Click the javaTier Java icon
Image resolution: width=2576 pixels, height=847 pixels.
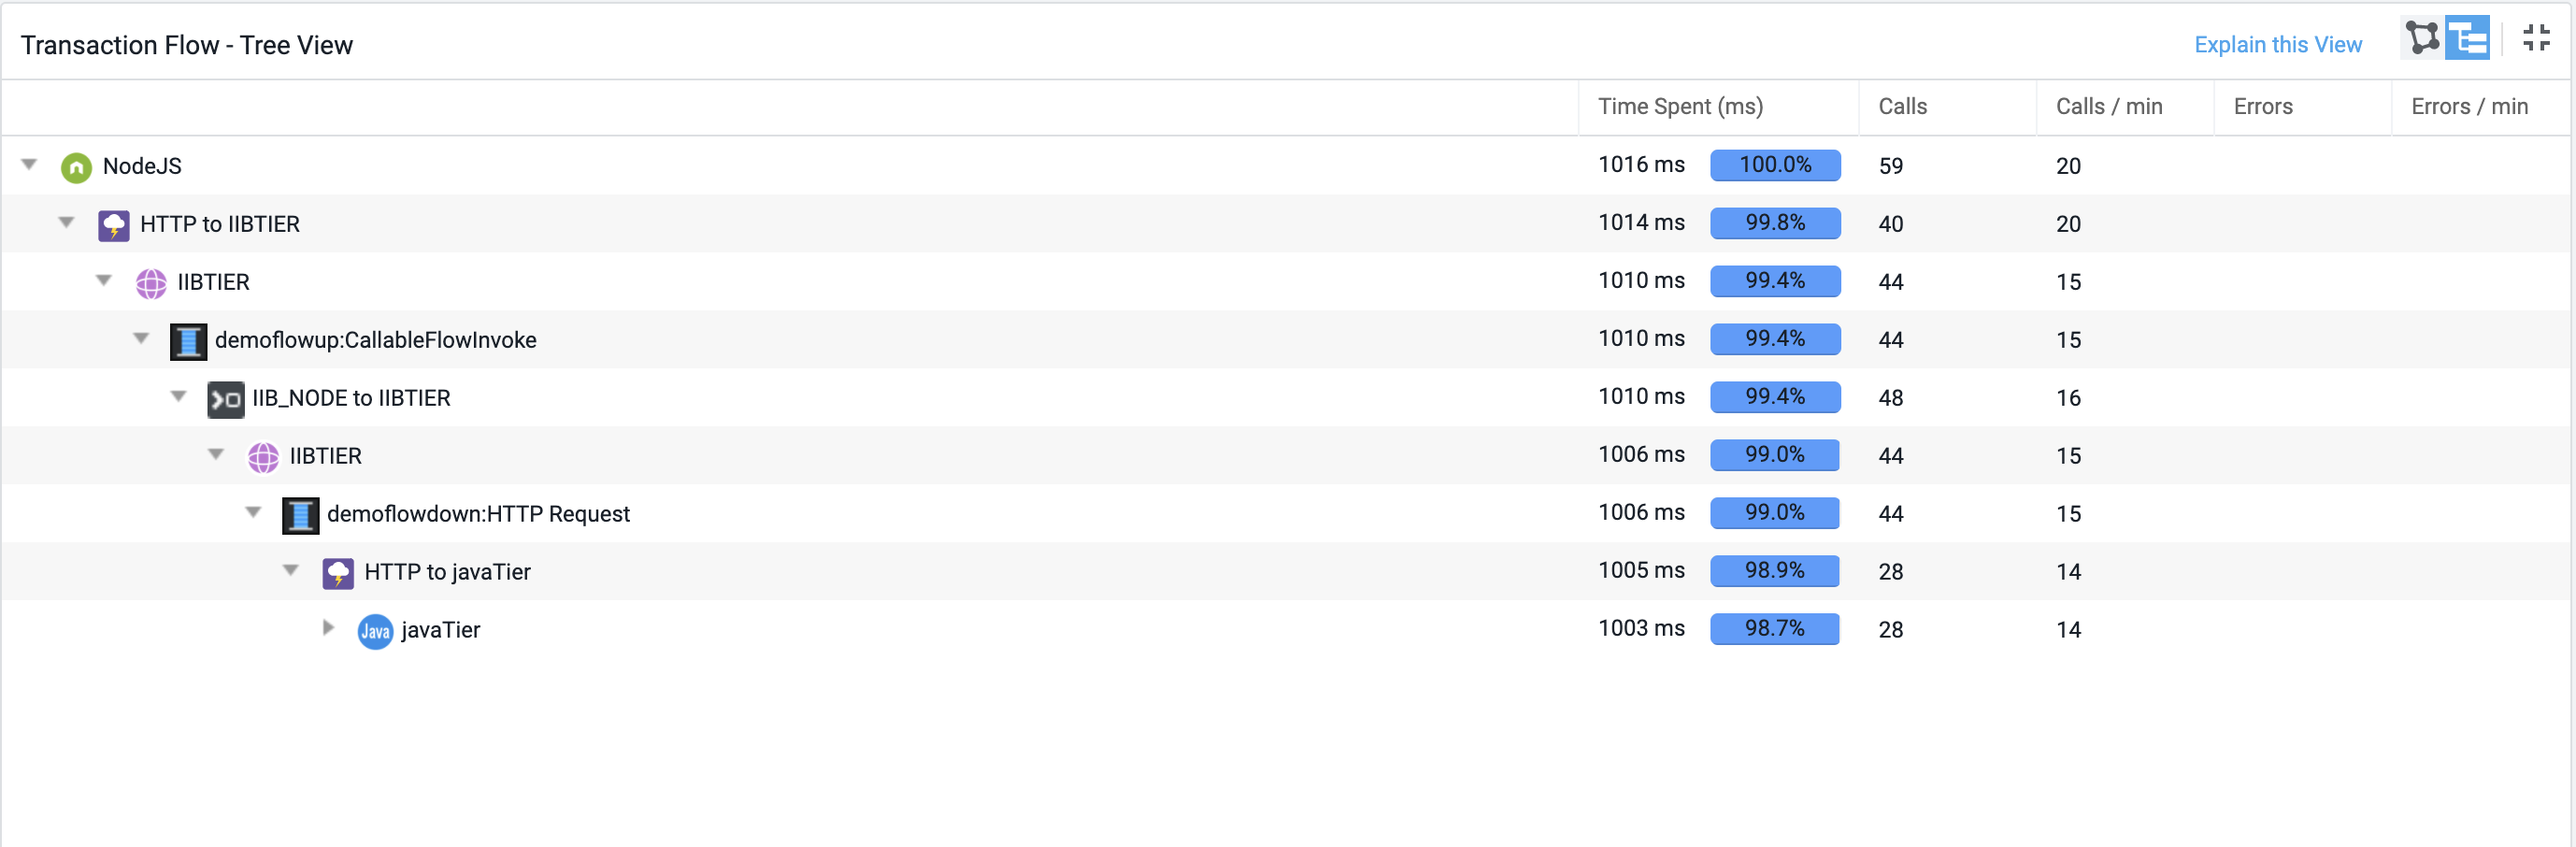[375, 631]
